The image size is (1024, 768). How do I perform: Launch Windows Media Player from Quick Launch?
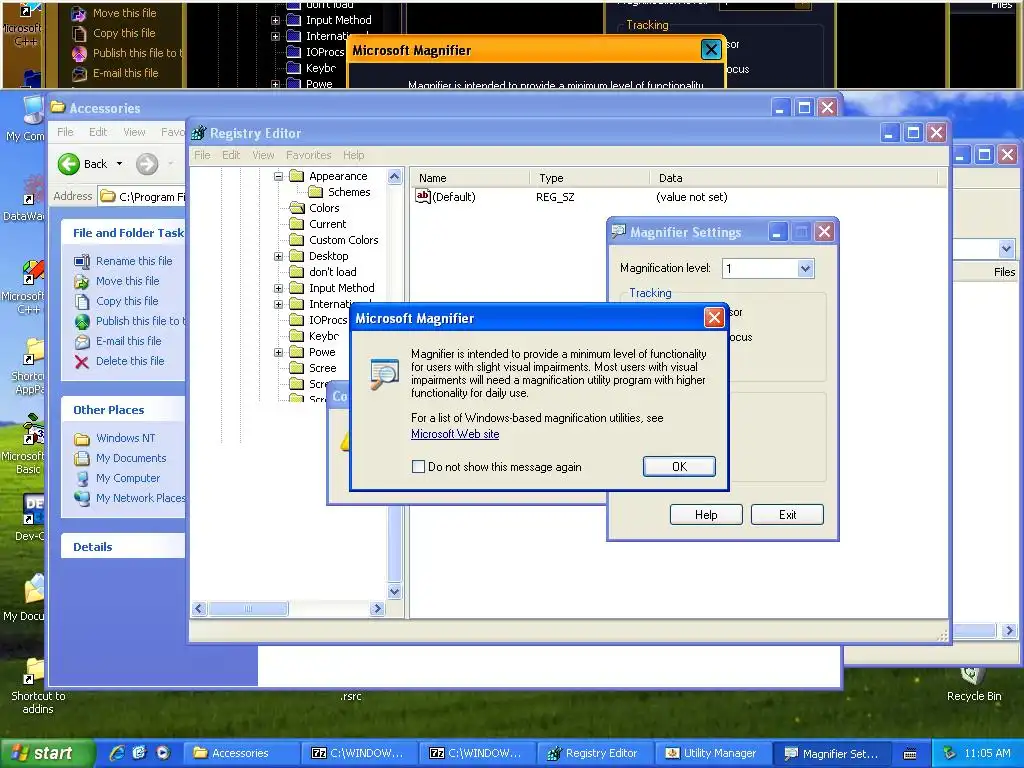[x=163, y=753]
